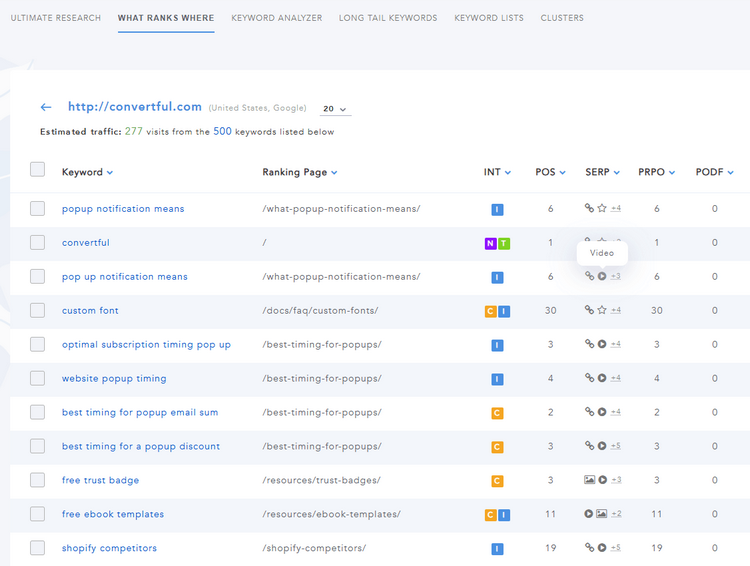750x566 pixels.
Task: Click star icon in 'custom font' row
Action: tap(602, 310)
